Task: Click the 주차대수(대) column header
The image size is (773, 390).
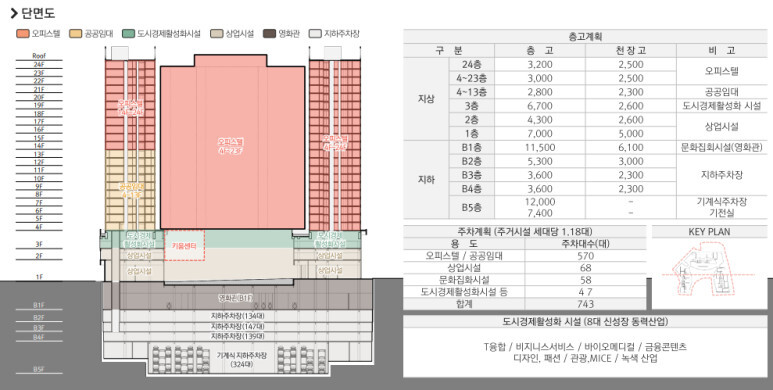Action: point(585,244)
